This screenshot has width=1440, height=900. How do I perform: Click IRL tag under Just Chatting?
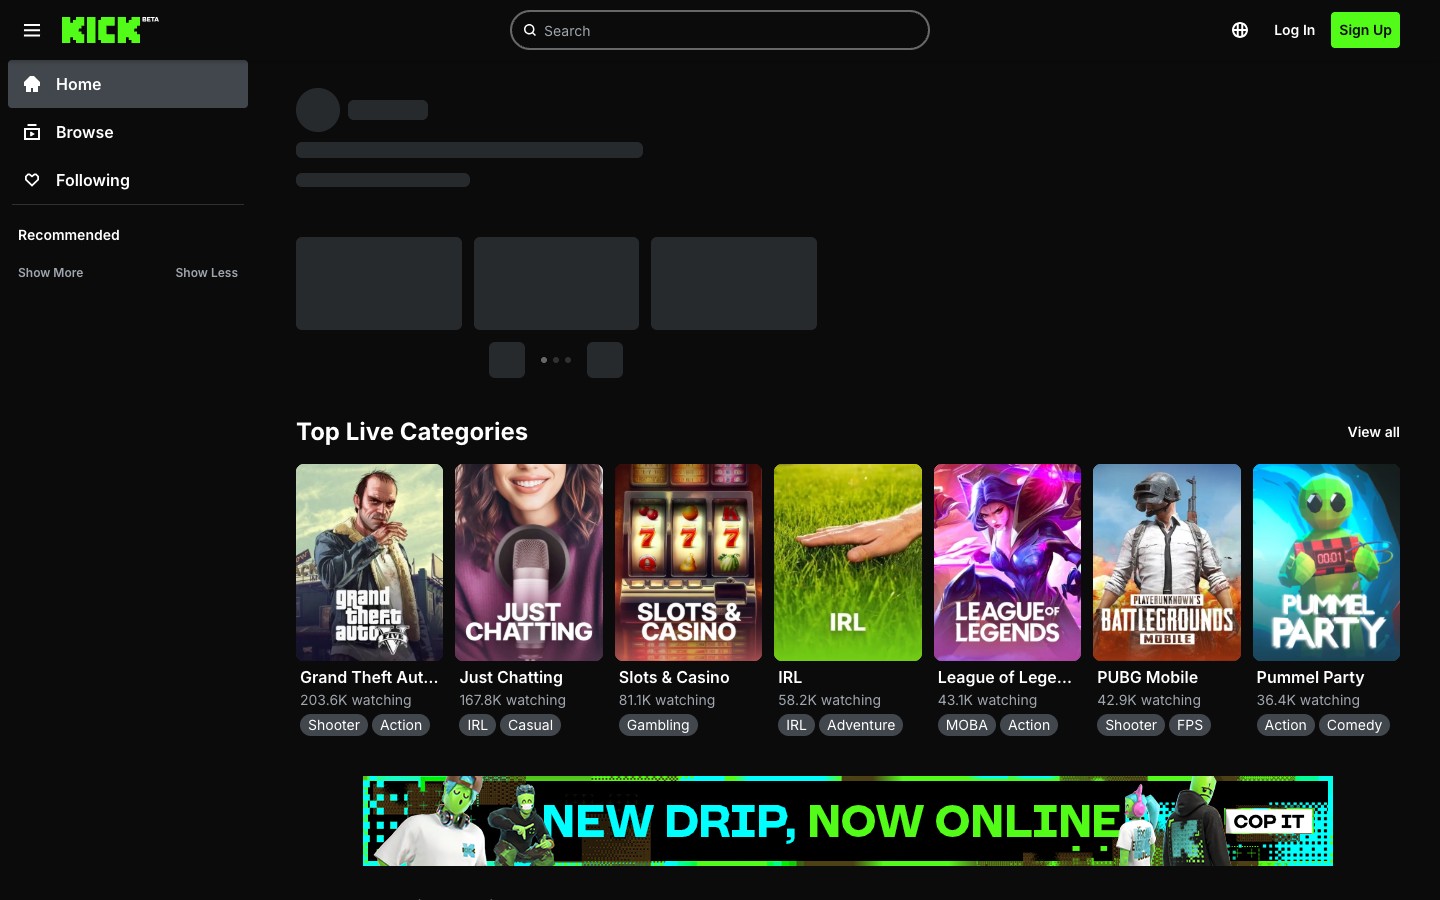coord(478,725)
